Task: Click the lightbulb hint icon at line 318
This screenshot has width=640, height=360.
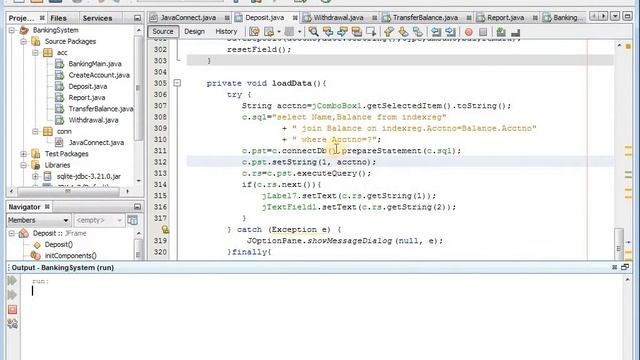Action: click(165, 229)
